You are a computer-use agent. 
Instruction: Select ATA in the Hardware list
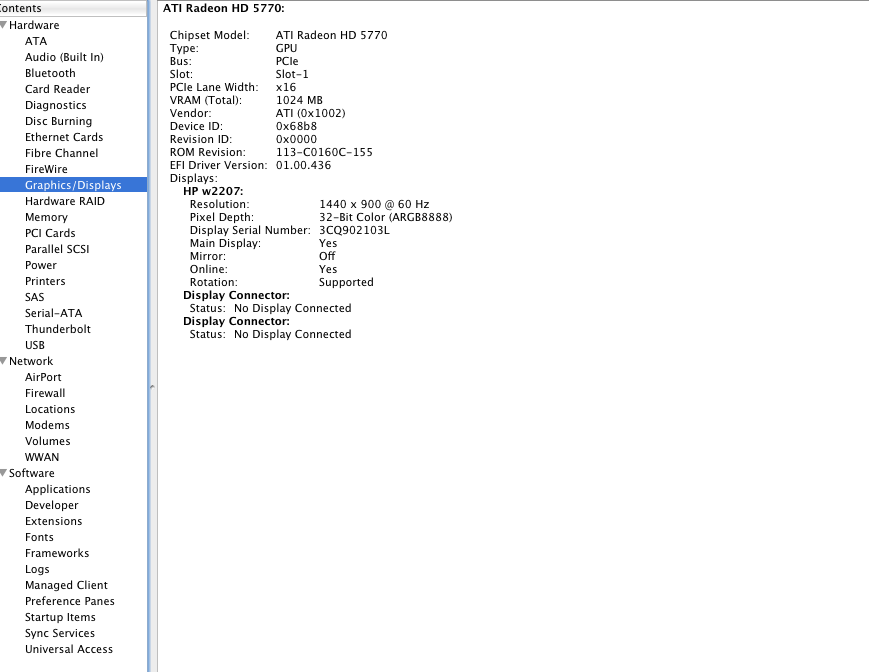pyautogui.click(x=36, y=41)
